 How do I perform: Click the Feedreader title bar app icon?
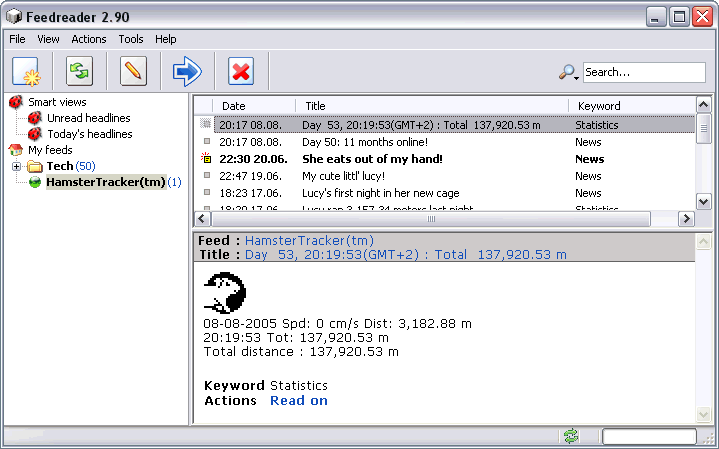(x=14, y=17)
